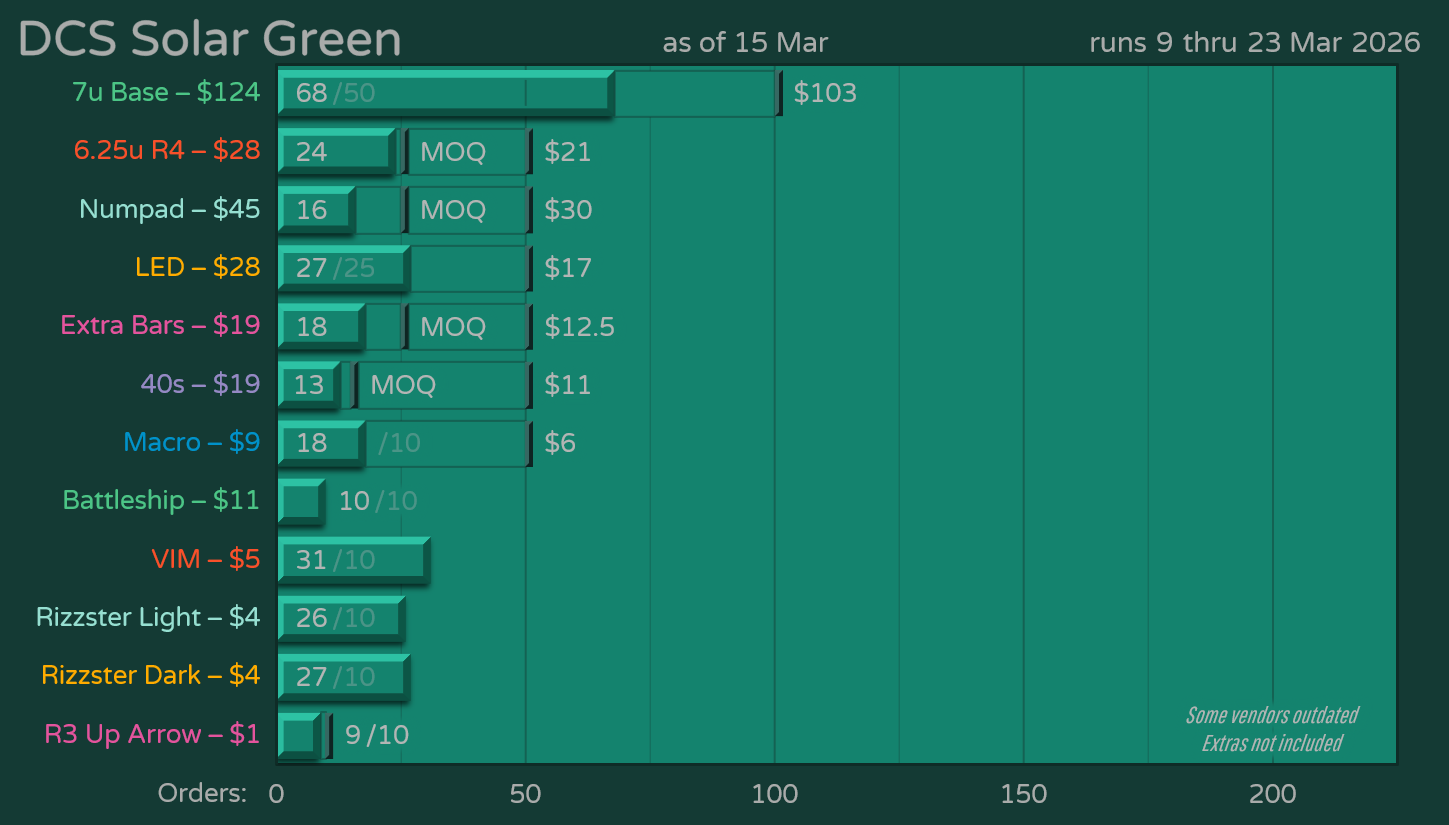Select the 40s bar showing 13

click(x=310, y=385)
